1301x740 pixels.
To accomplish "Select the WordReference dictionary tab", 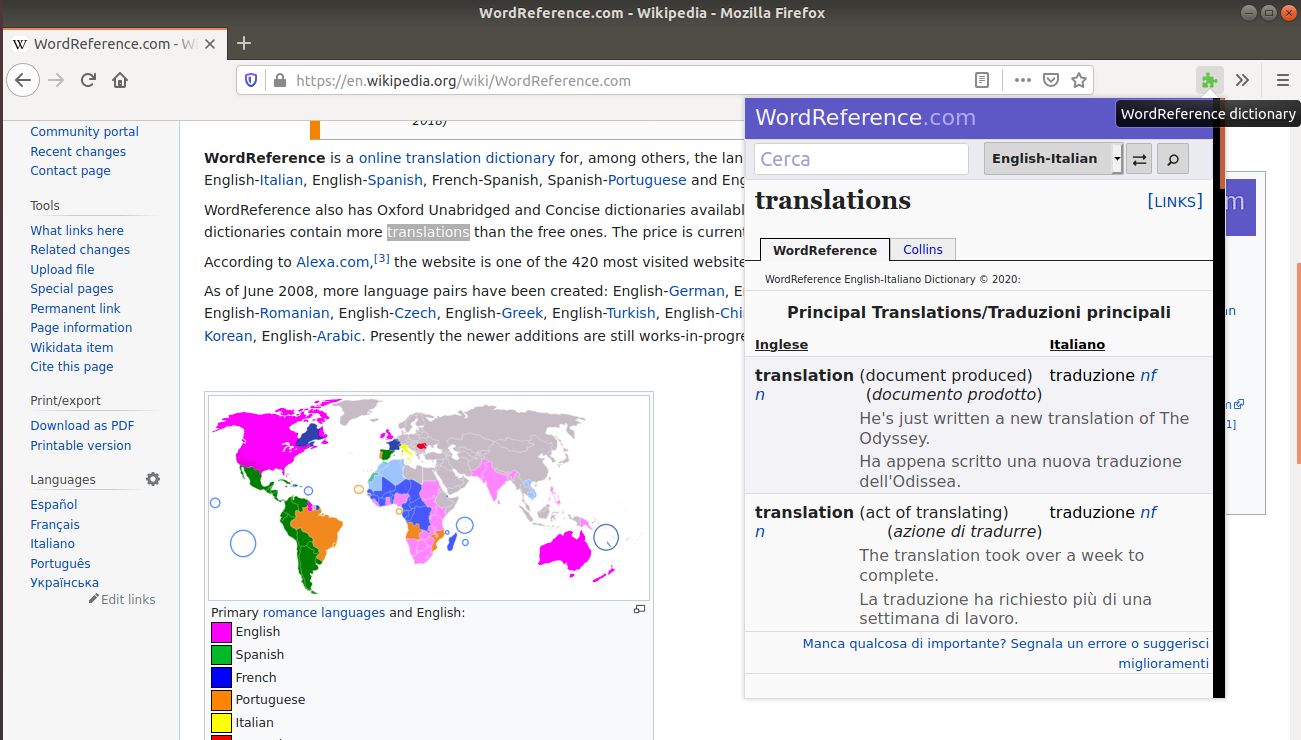I will click(x=824, y=250).
